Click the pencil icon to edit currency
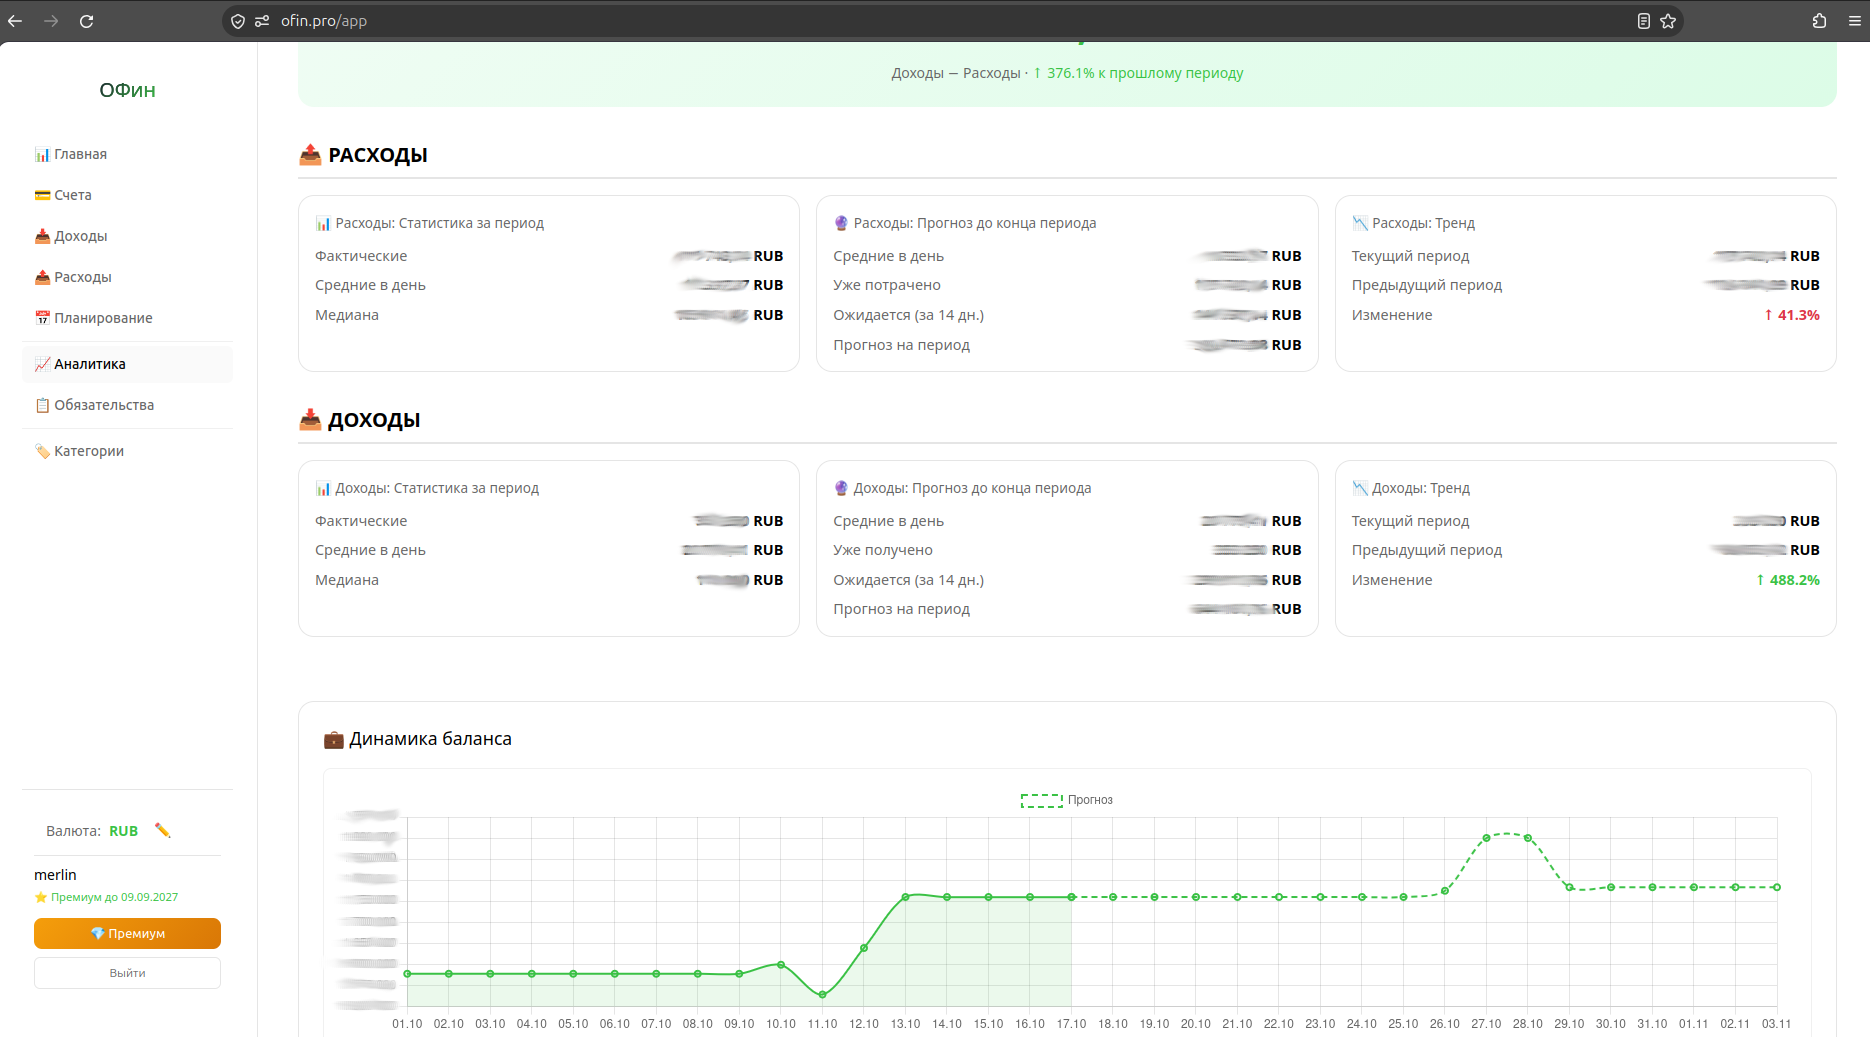The height and width of the screenshot is (1037, 1870). pos(162,830)
